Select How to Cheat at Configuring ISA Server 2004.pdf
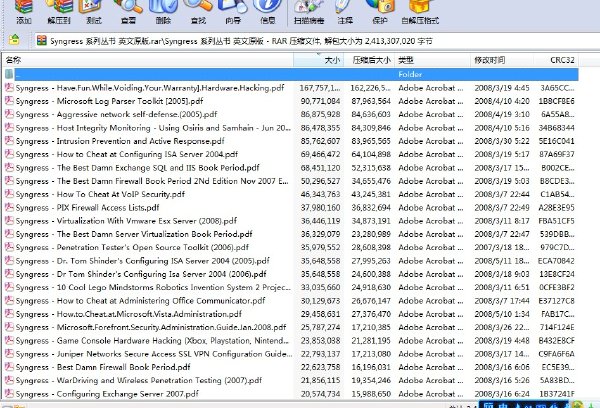The image size is (600, 408). point(290,154)
